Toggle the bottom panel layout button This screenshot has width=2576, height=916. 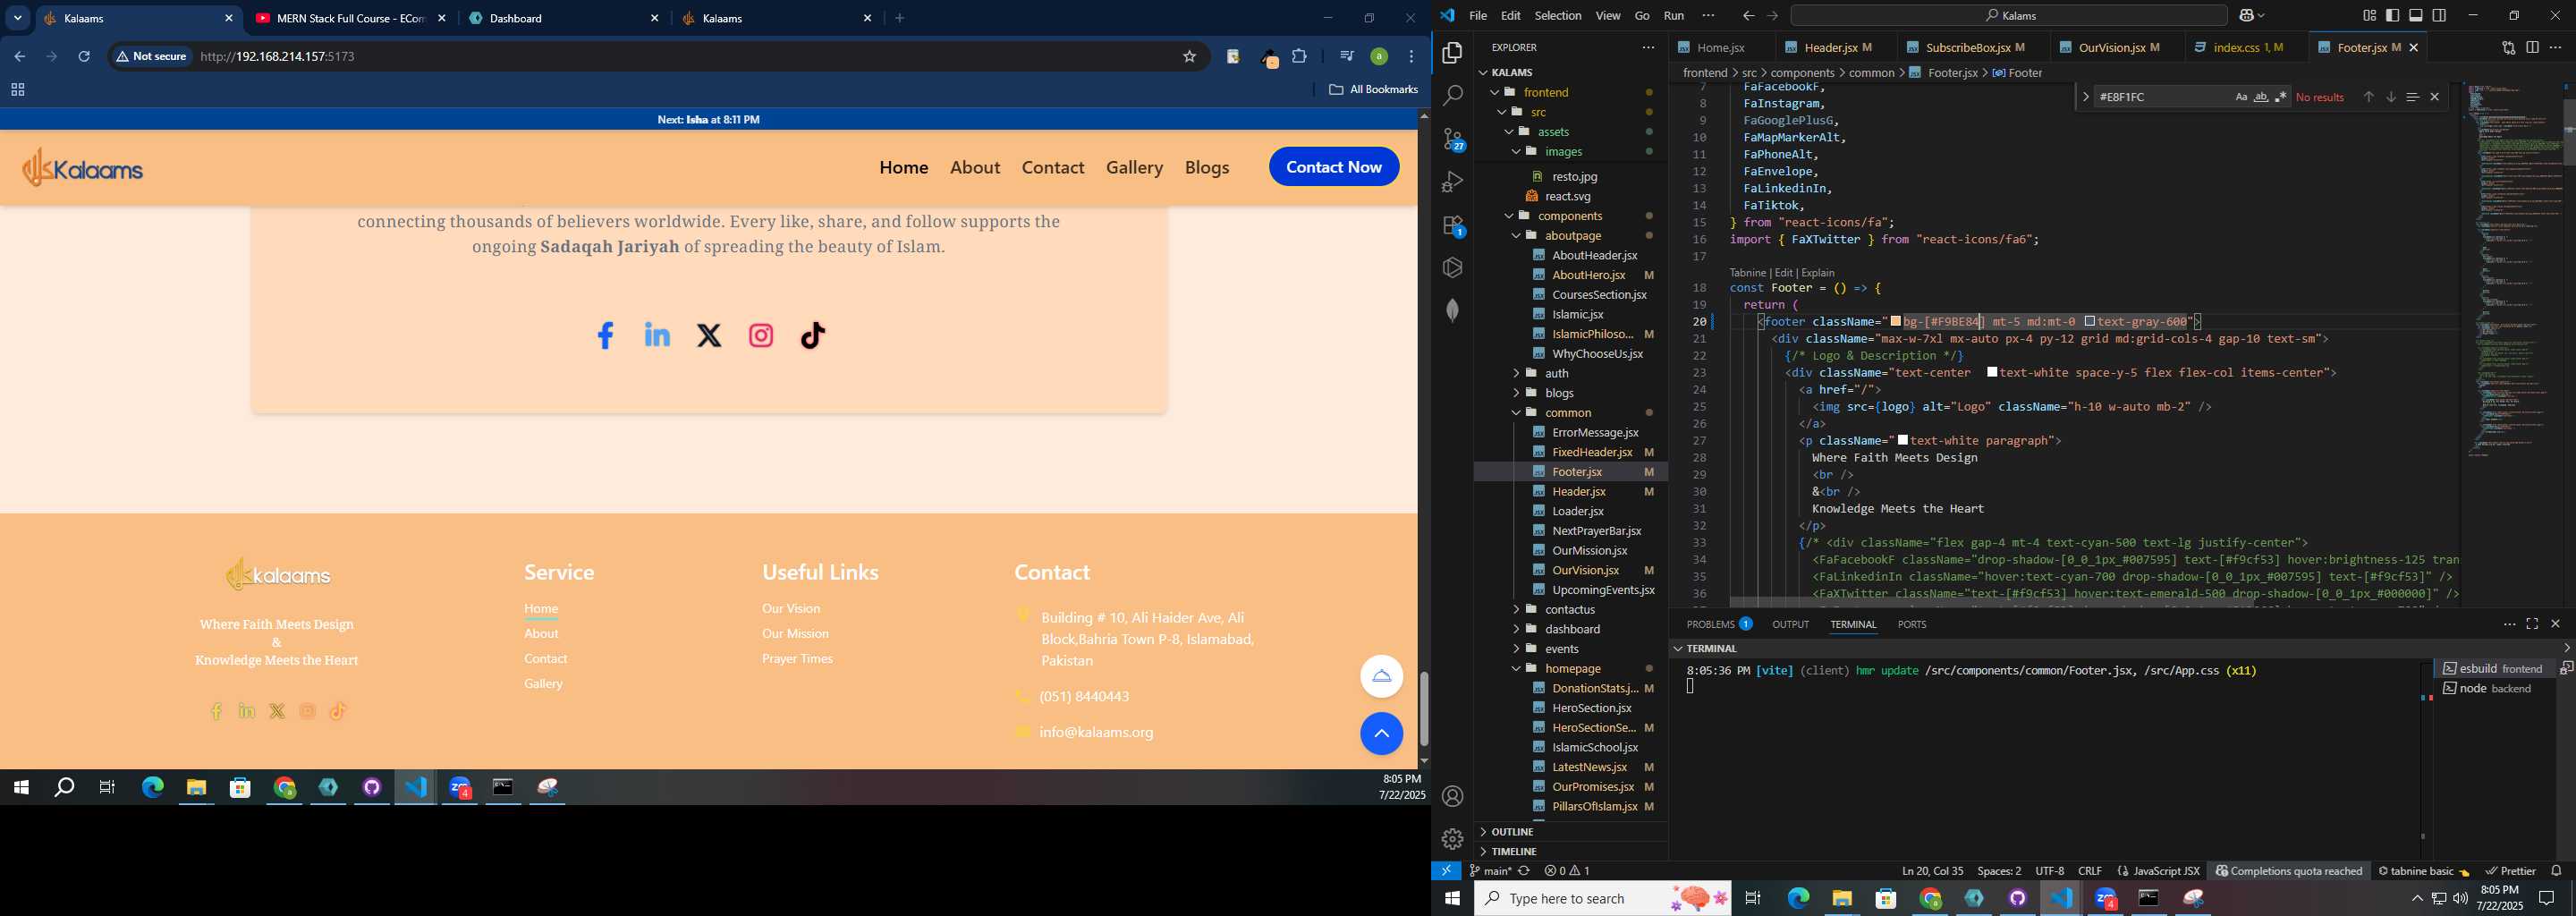(2416, 15)
